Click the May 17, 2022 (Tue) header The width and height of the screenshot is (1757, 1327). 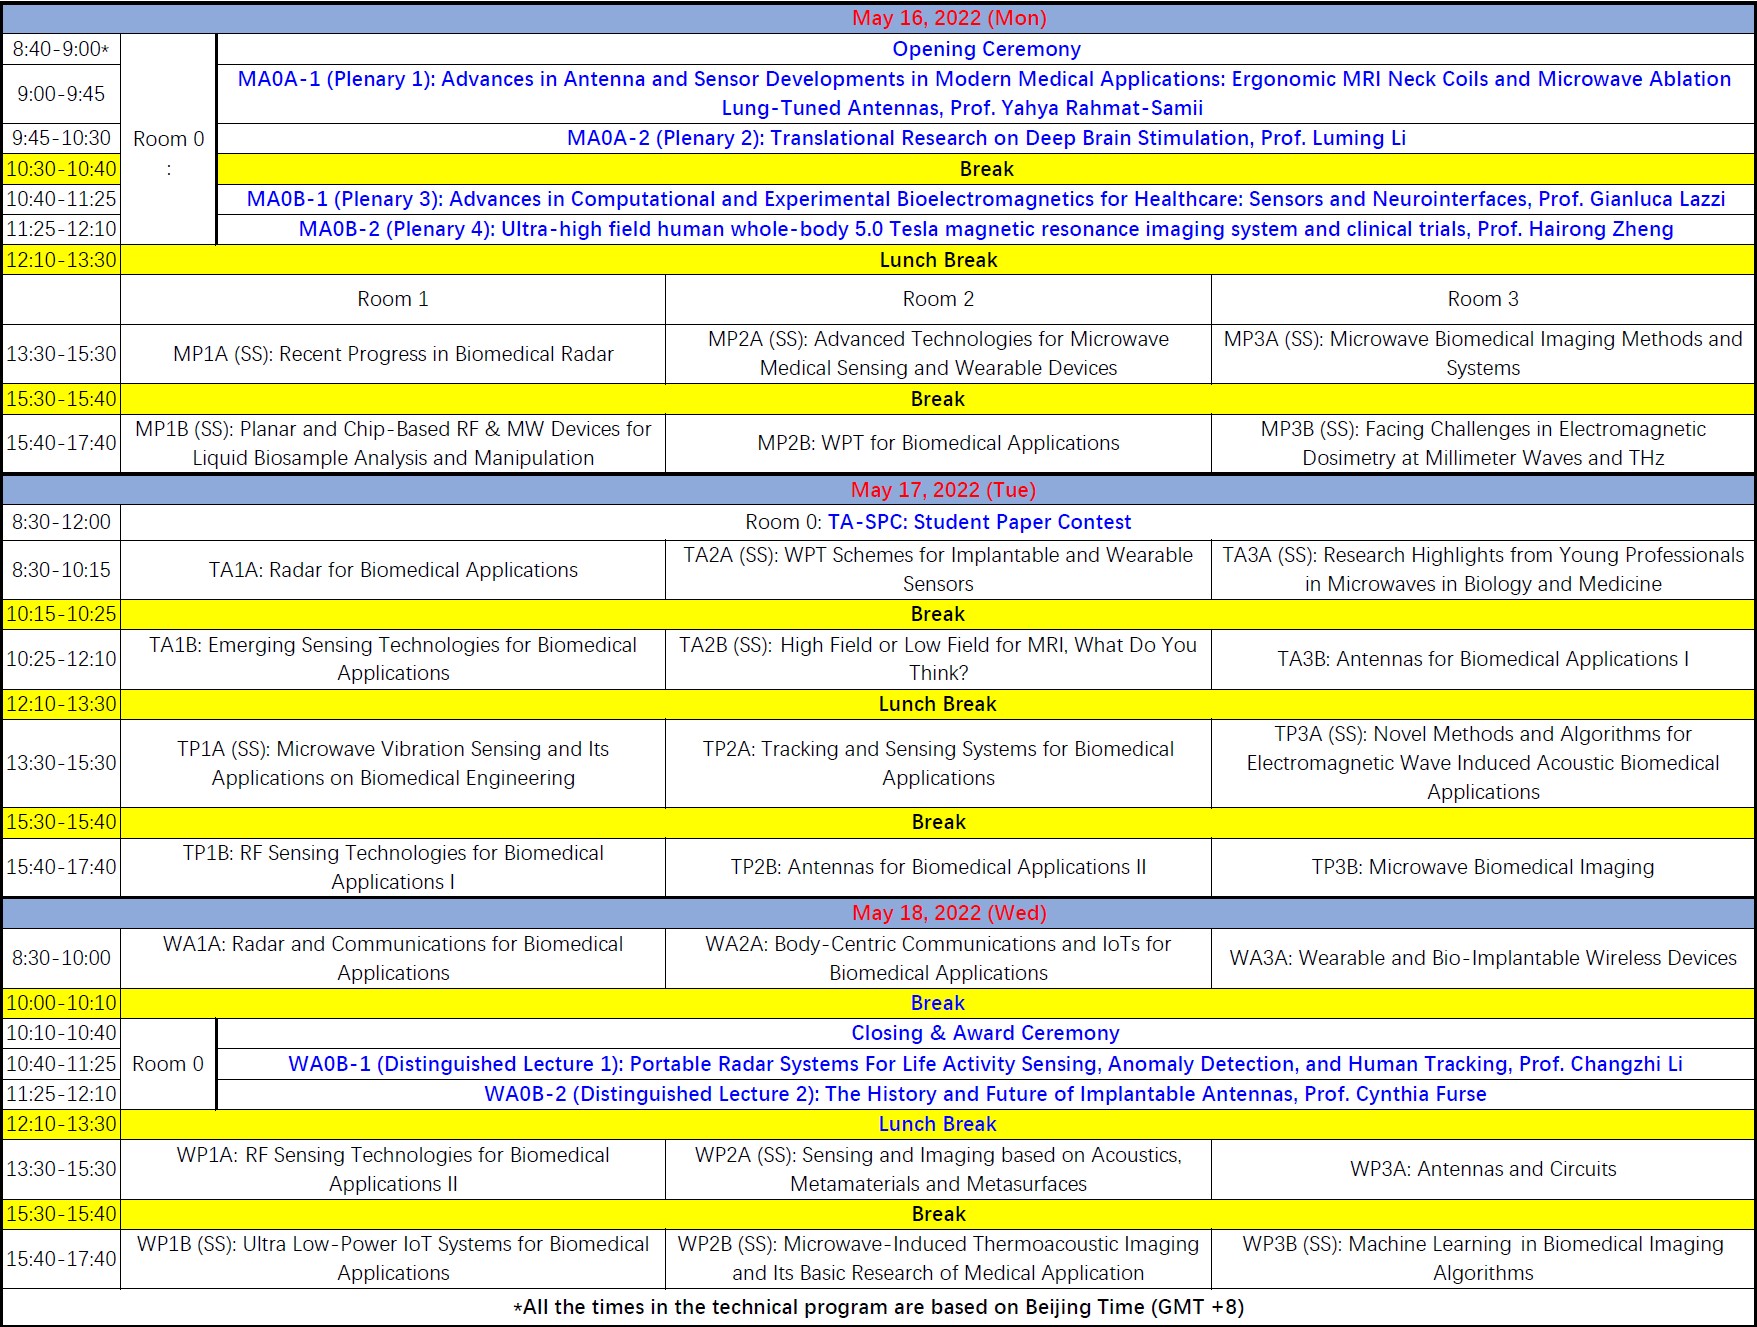coord(943,490)
